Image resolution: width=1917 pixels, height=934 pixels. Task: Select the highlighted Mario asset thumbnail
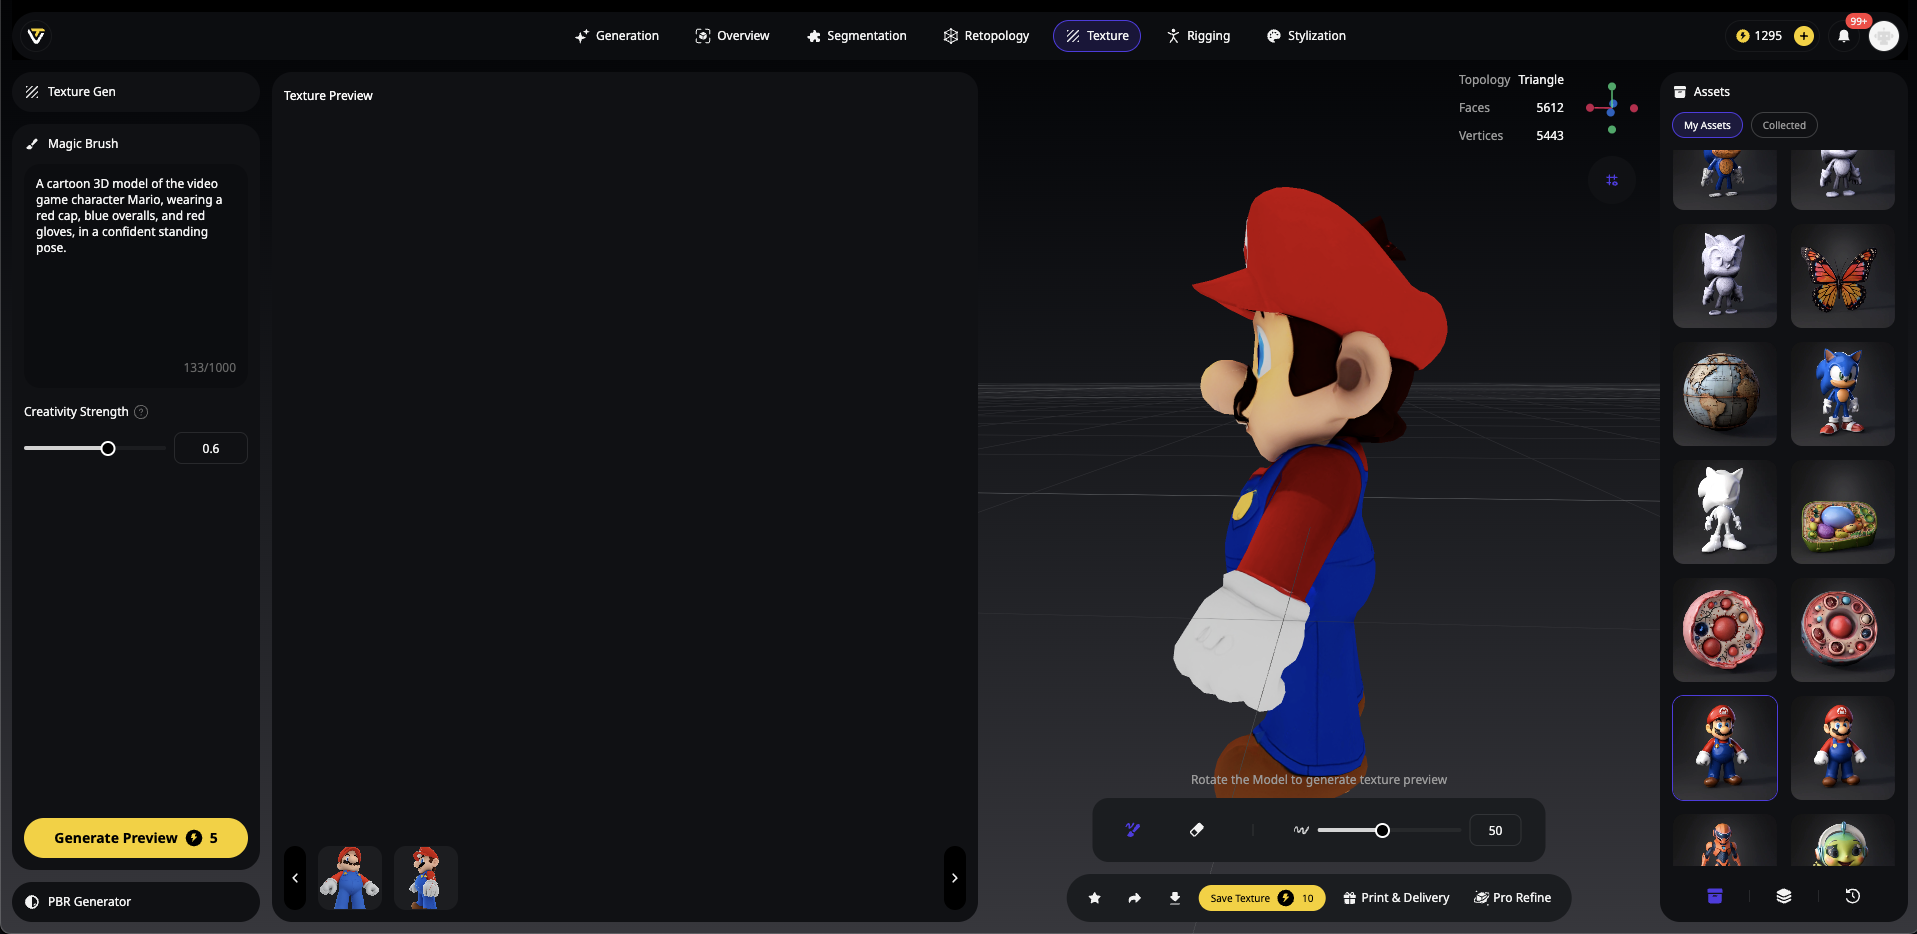tap(1725, 748)
